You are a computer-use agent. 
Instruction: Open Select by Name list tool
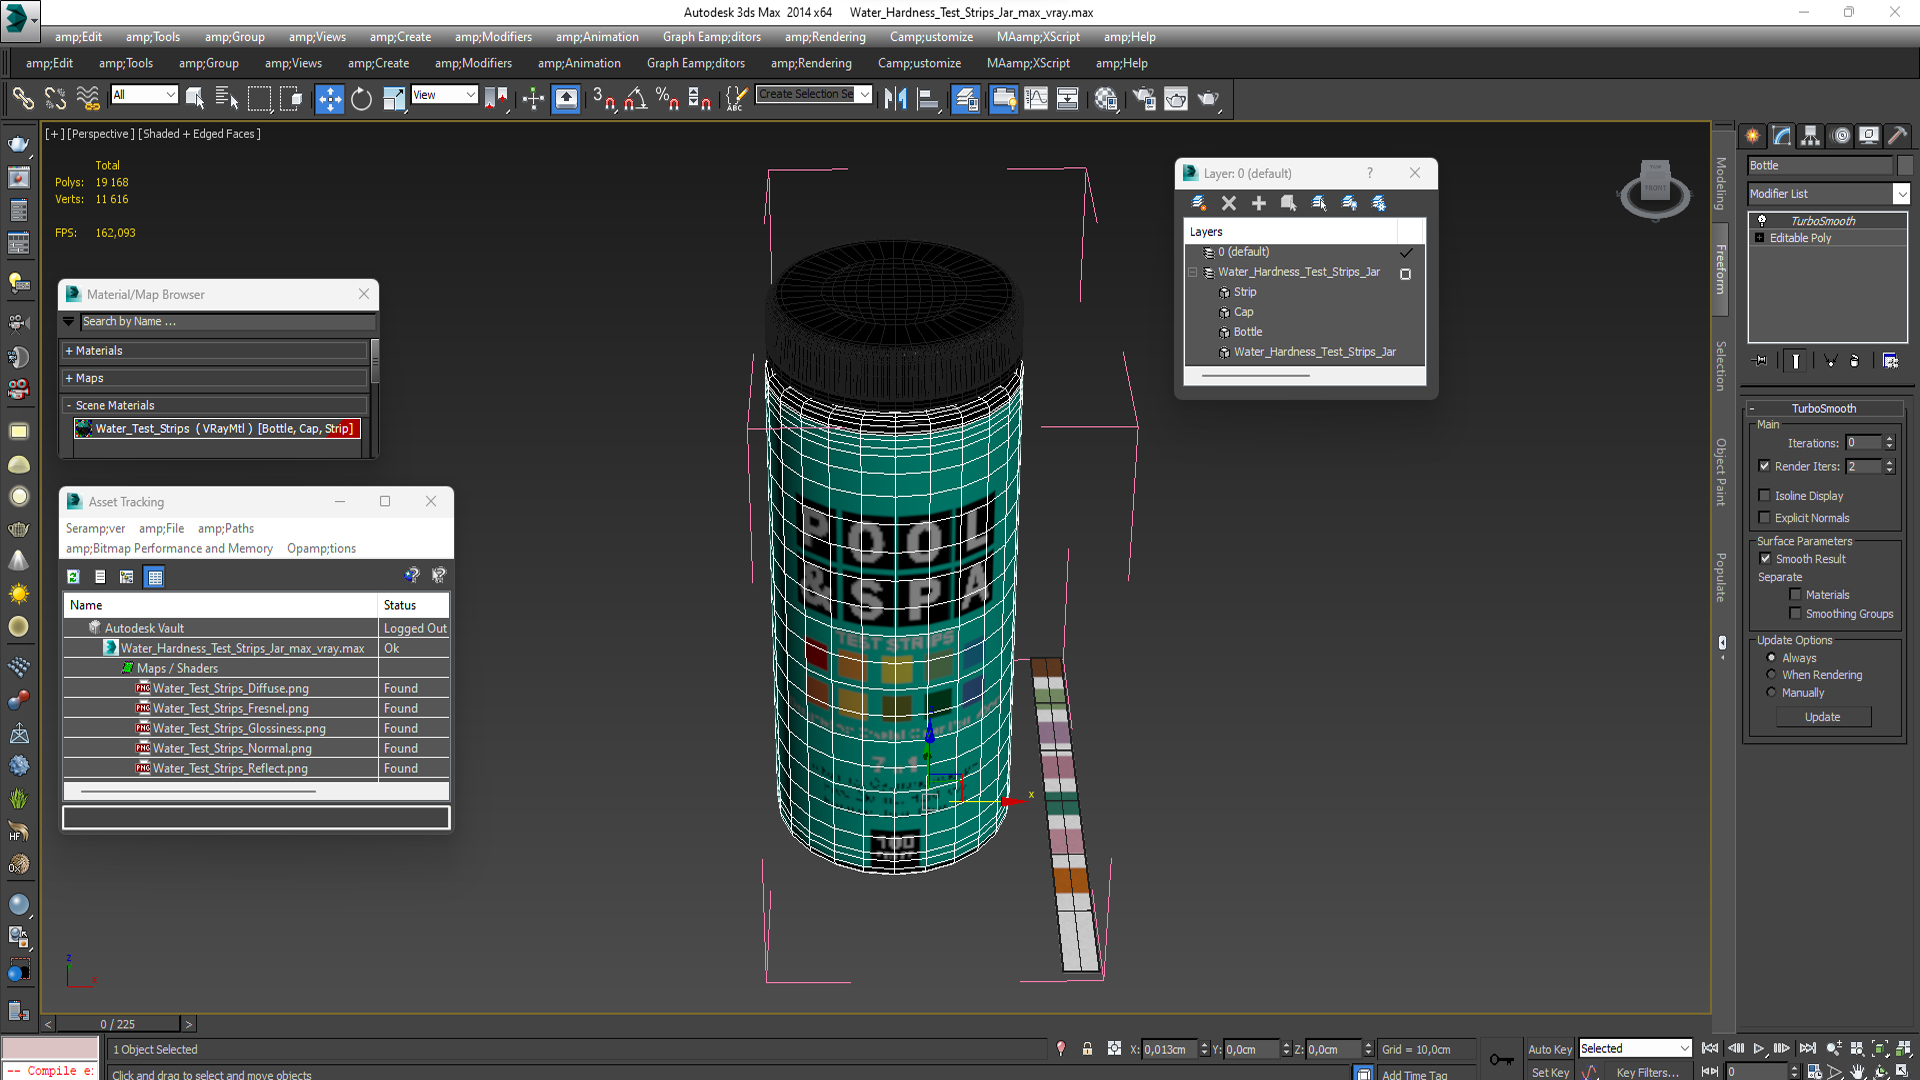227,99
